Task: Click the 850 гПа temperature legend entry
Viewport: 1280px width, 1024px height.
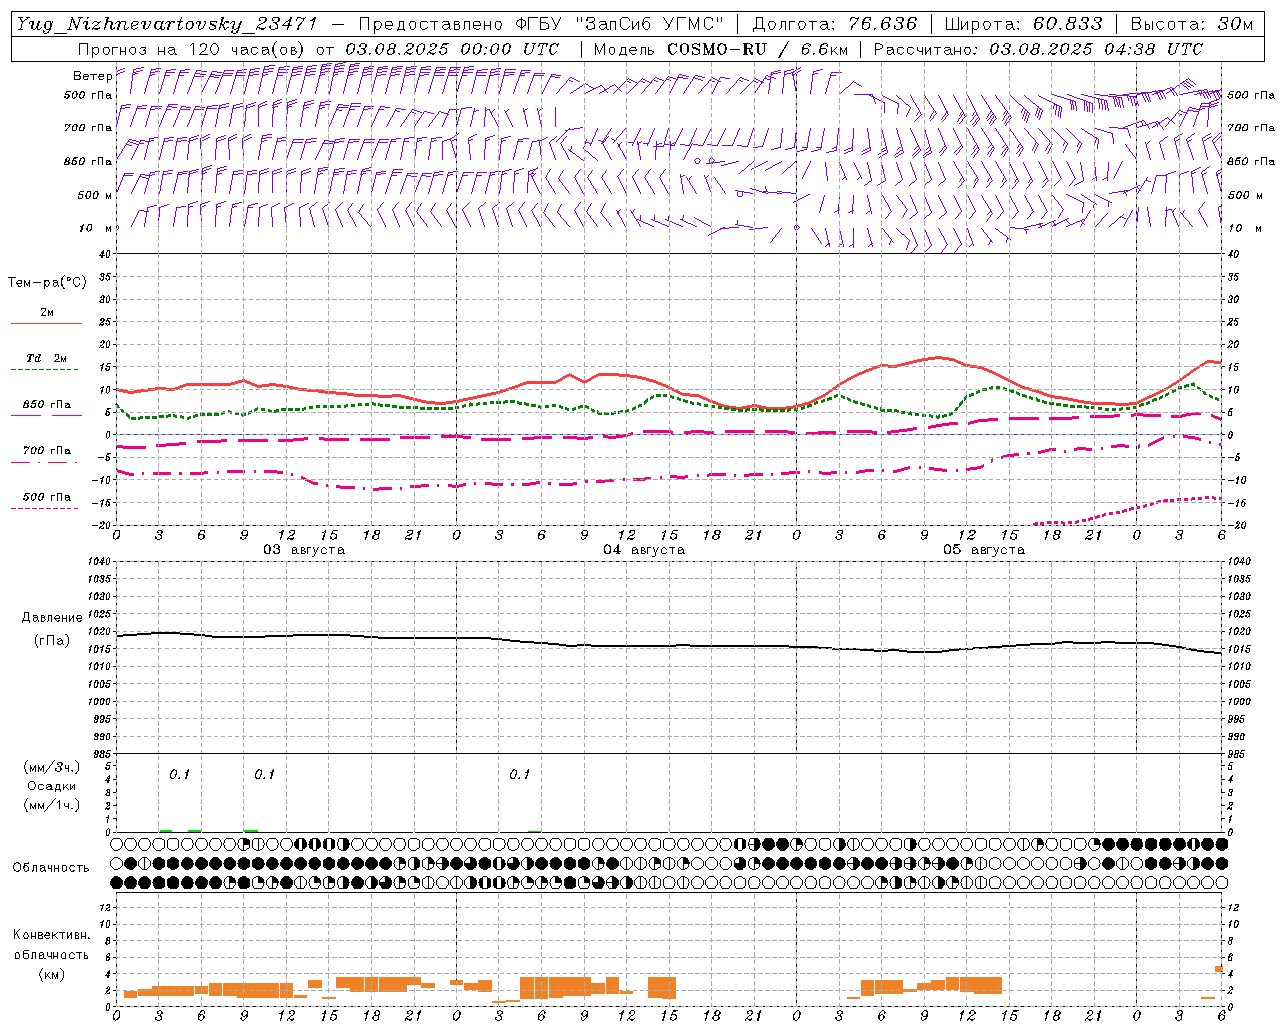Action: click(x=47, y=405)
